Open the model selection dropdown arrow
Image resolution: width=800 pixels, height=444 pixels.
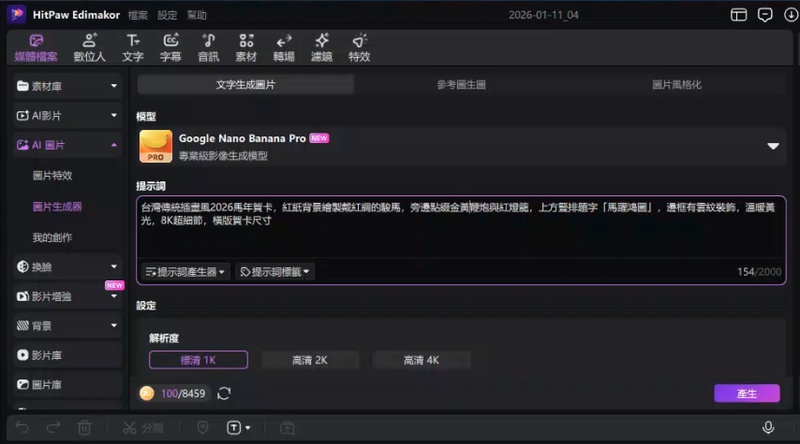[x=773, y=146]
